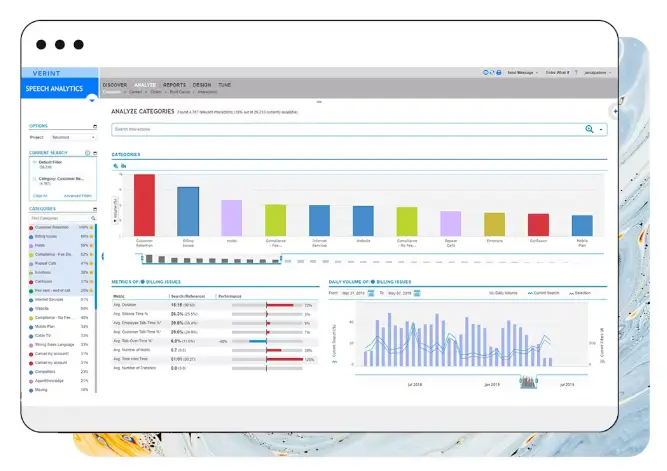Click the Avg. Duration metric row
The image size is (667, 471).
(x=214, y=305)
